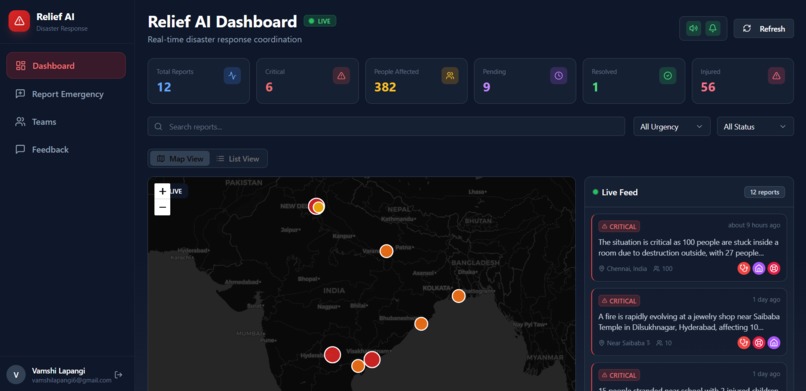Open Report Emergency page
The height and width of the screenshot is (391, 806).
click(66, 94)
